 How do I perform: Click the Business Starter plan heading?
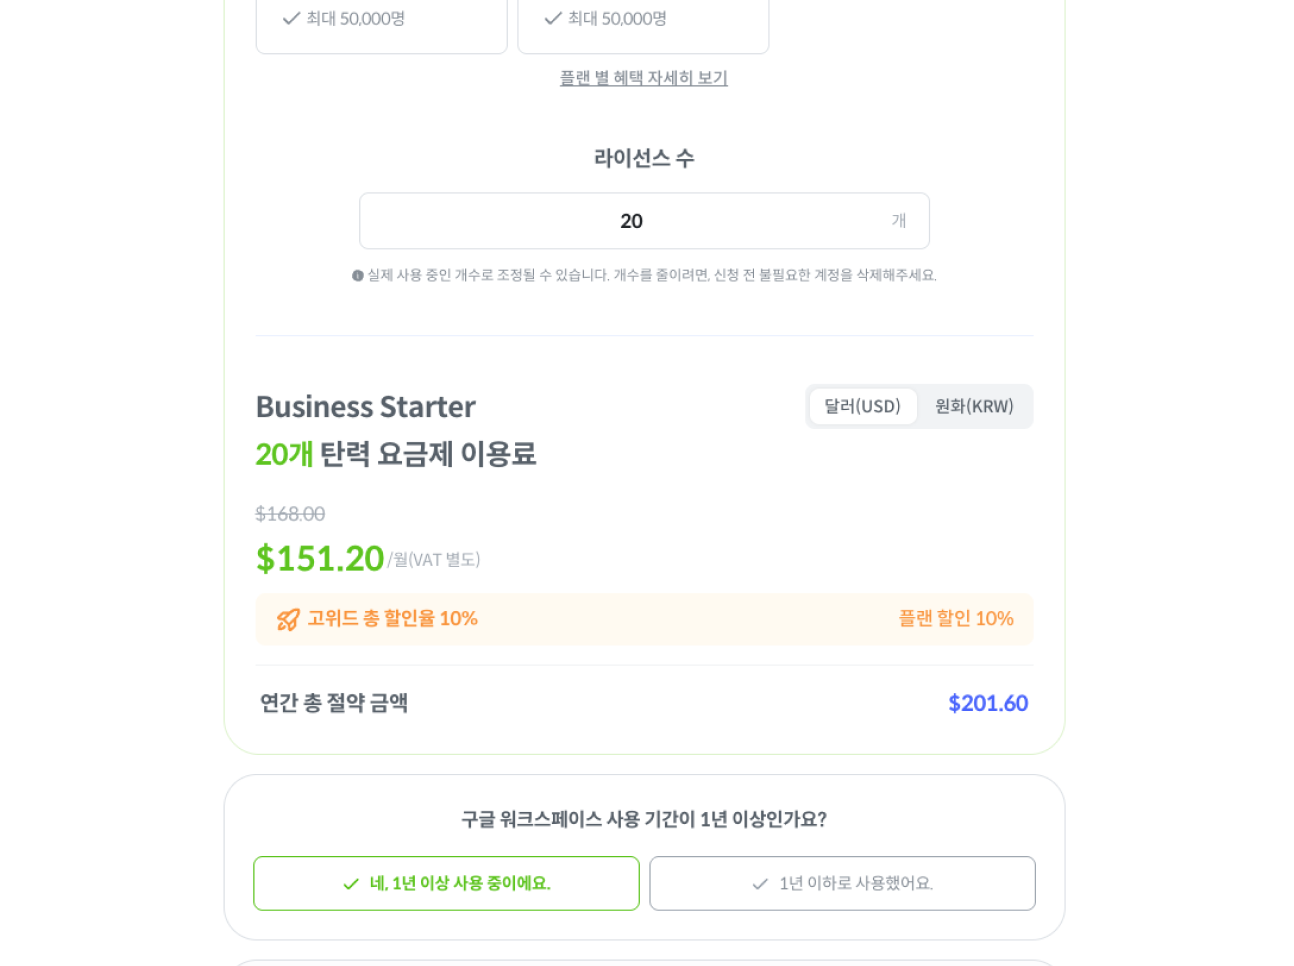pos(366,407)
